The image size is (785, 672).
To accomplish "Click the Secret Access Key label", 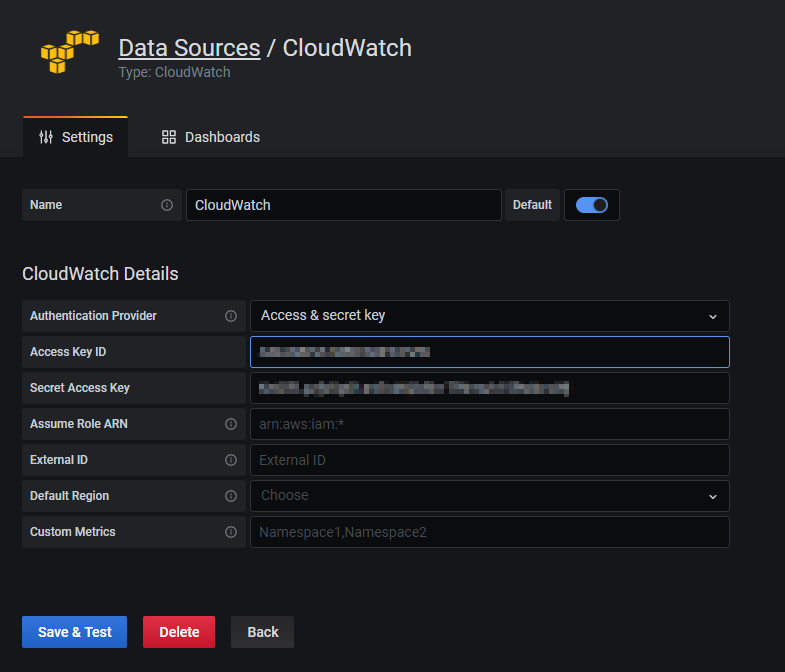I will coord(80,388).
